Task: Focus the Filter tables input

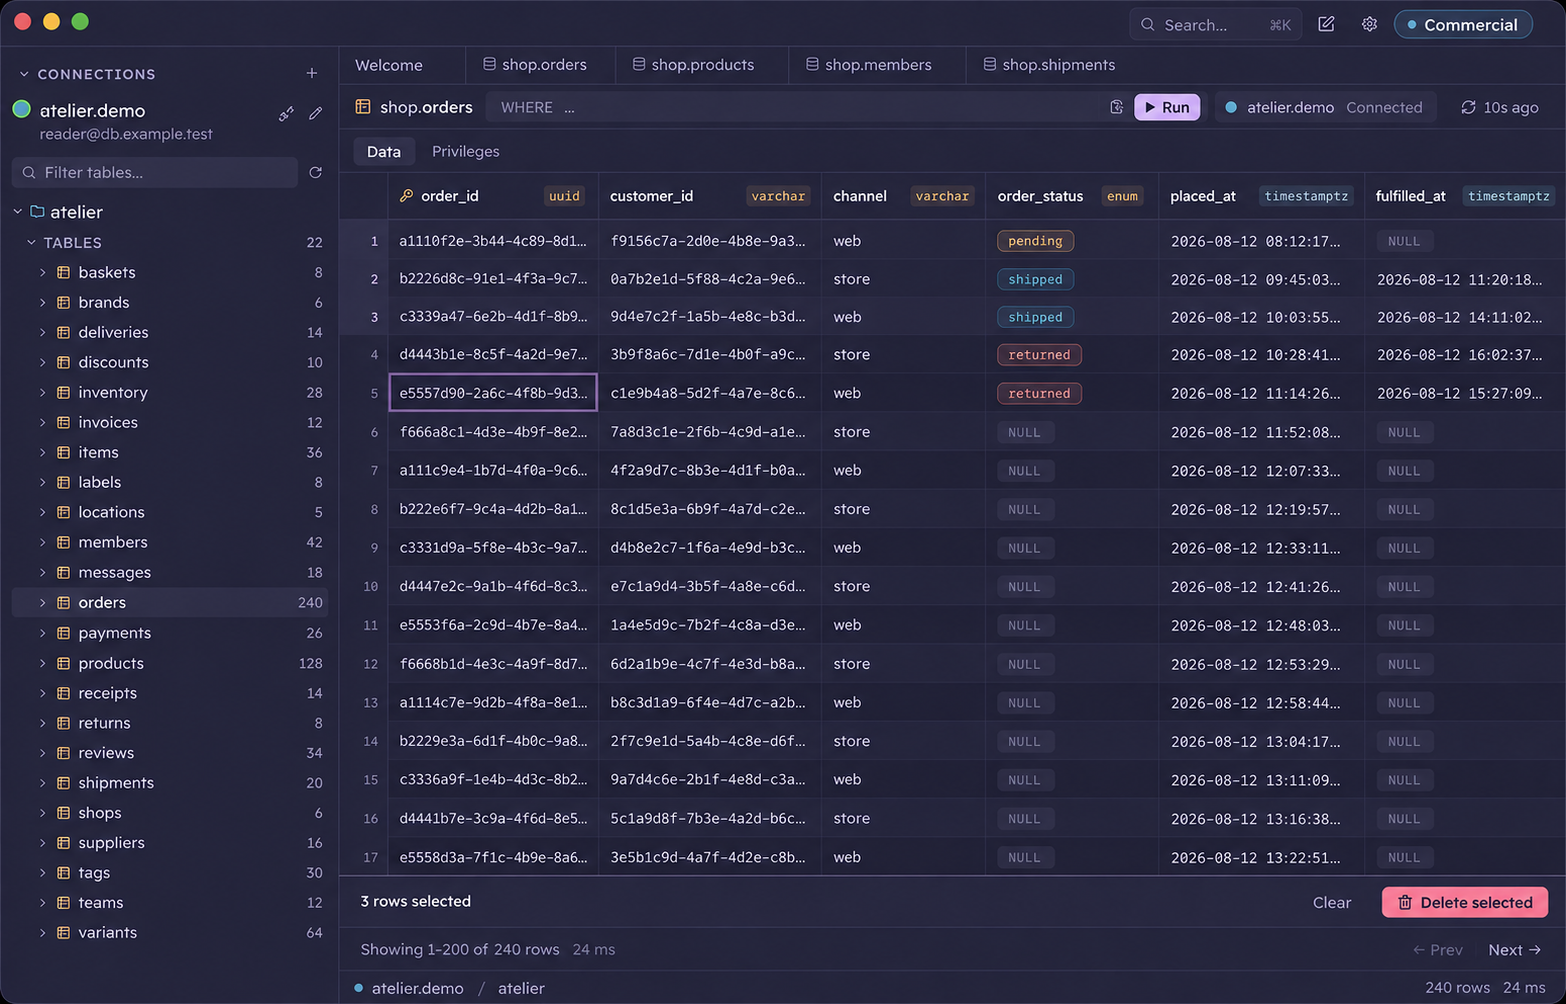Action: [x=155, y=172]
